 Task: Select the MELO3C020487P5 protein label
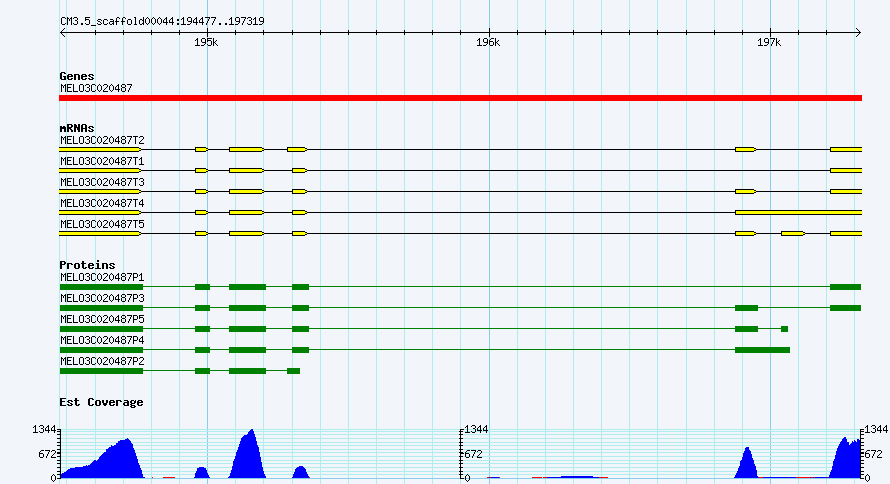[x=102, y=319]
